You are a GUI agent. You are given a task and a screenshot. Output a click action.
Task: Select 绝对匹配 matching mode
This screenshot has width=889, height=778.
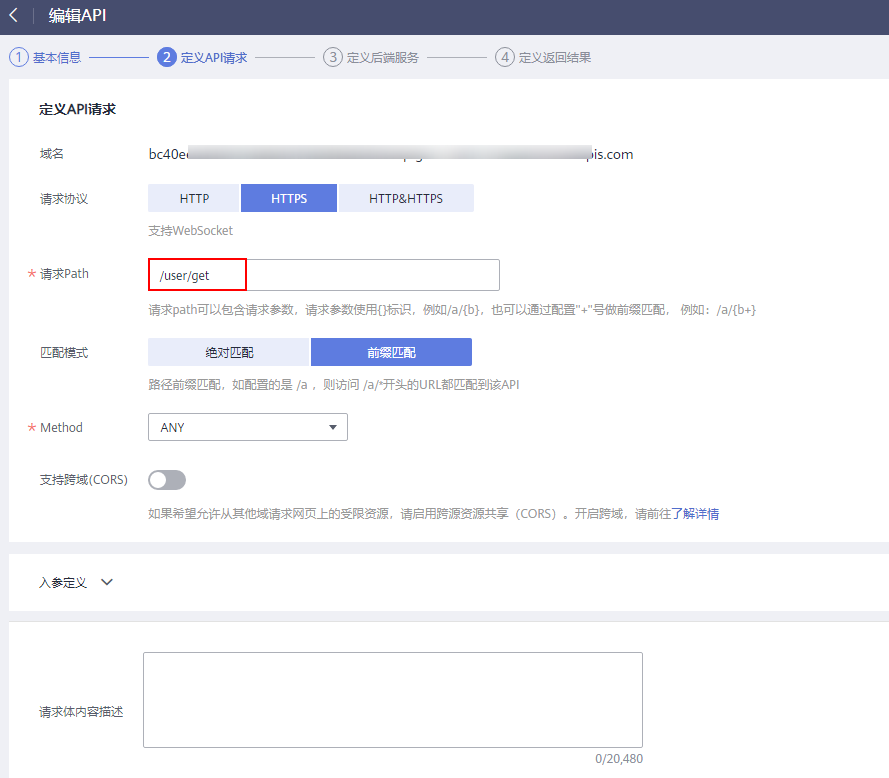[229, 352]
